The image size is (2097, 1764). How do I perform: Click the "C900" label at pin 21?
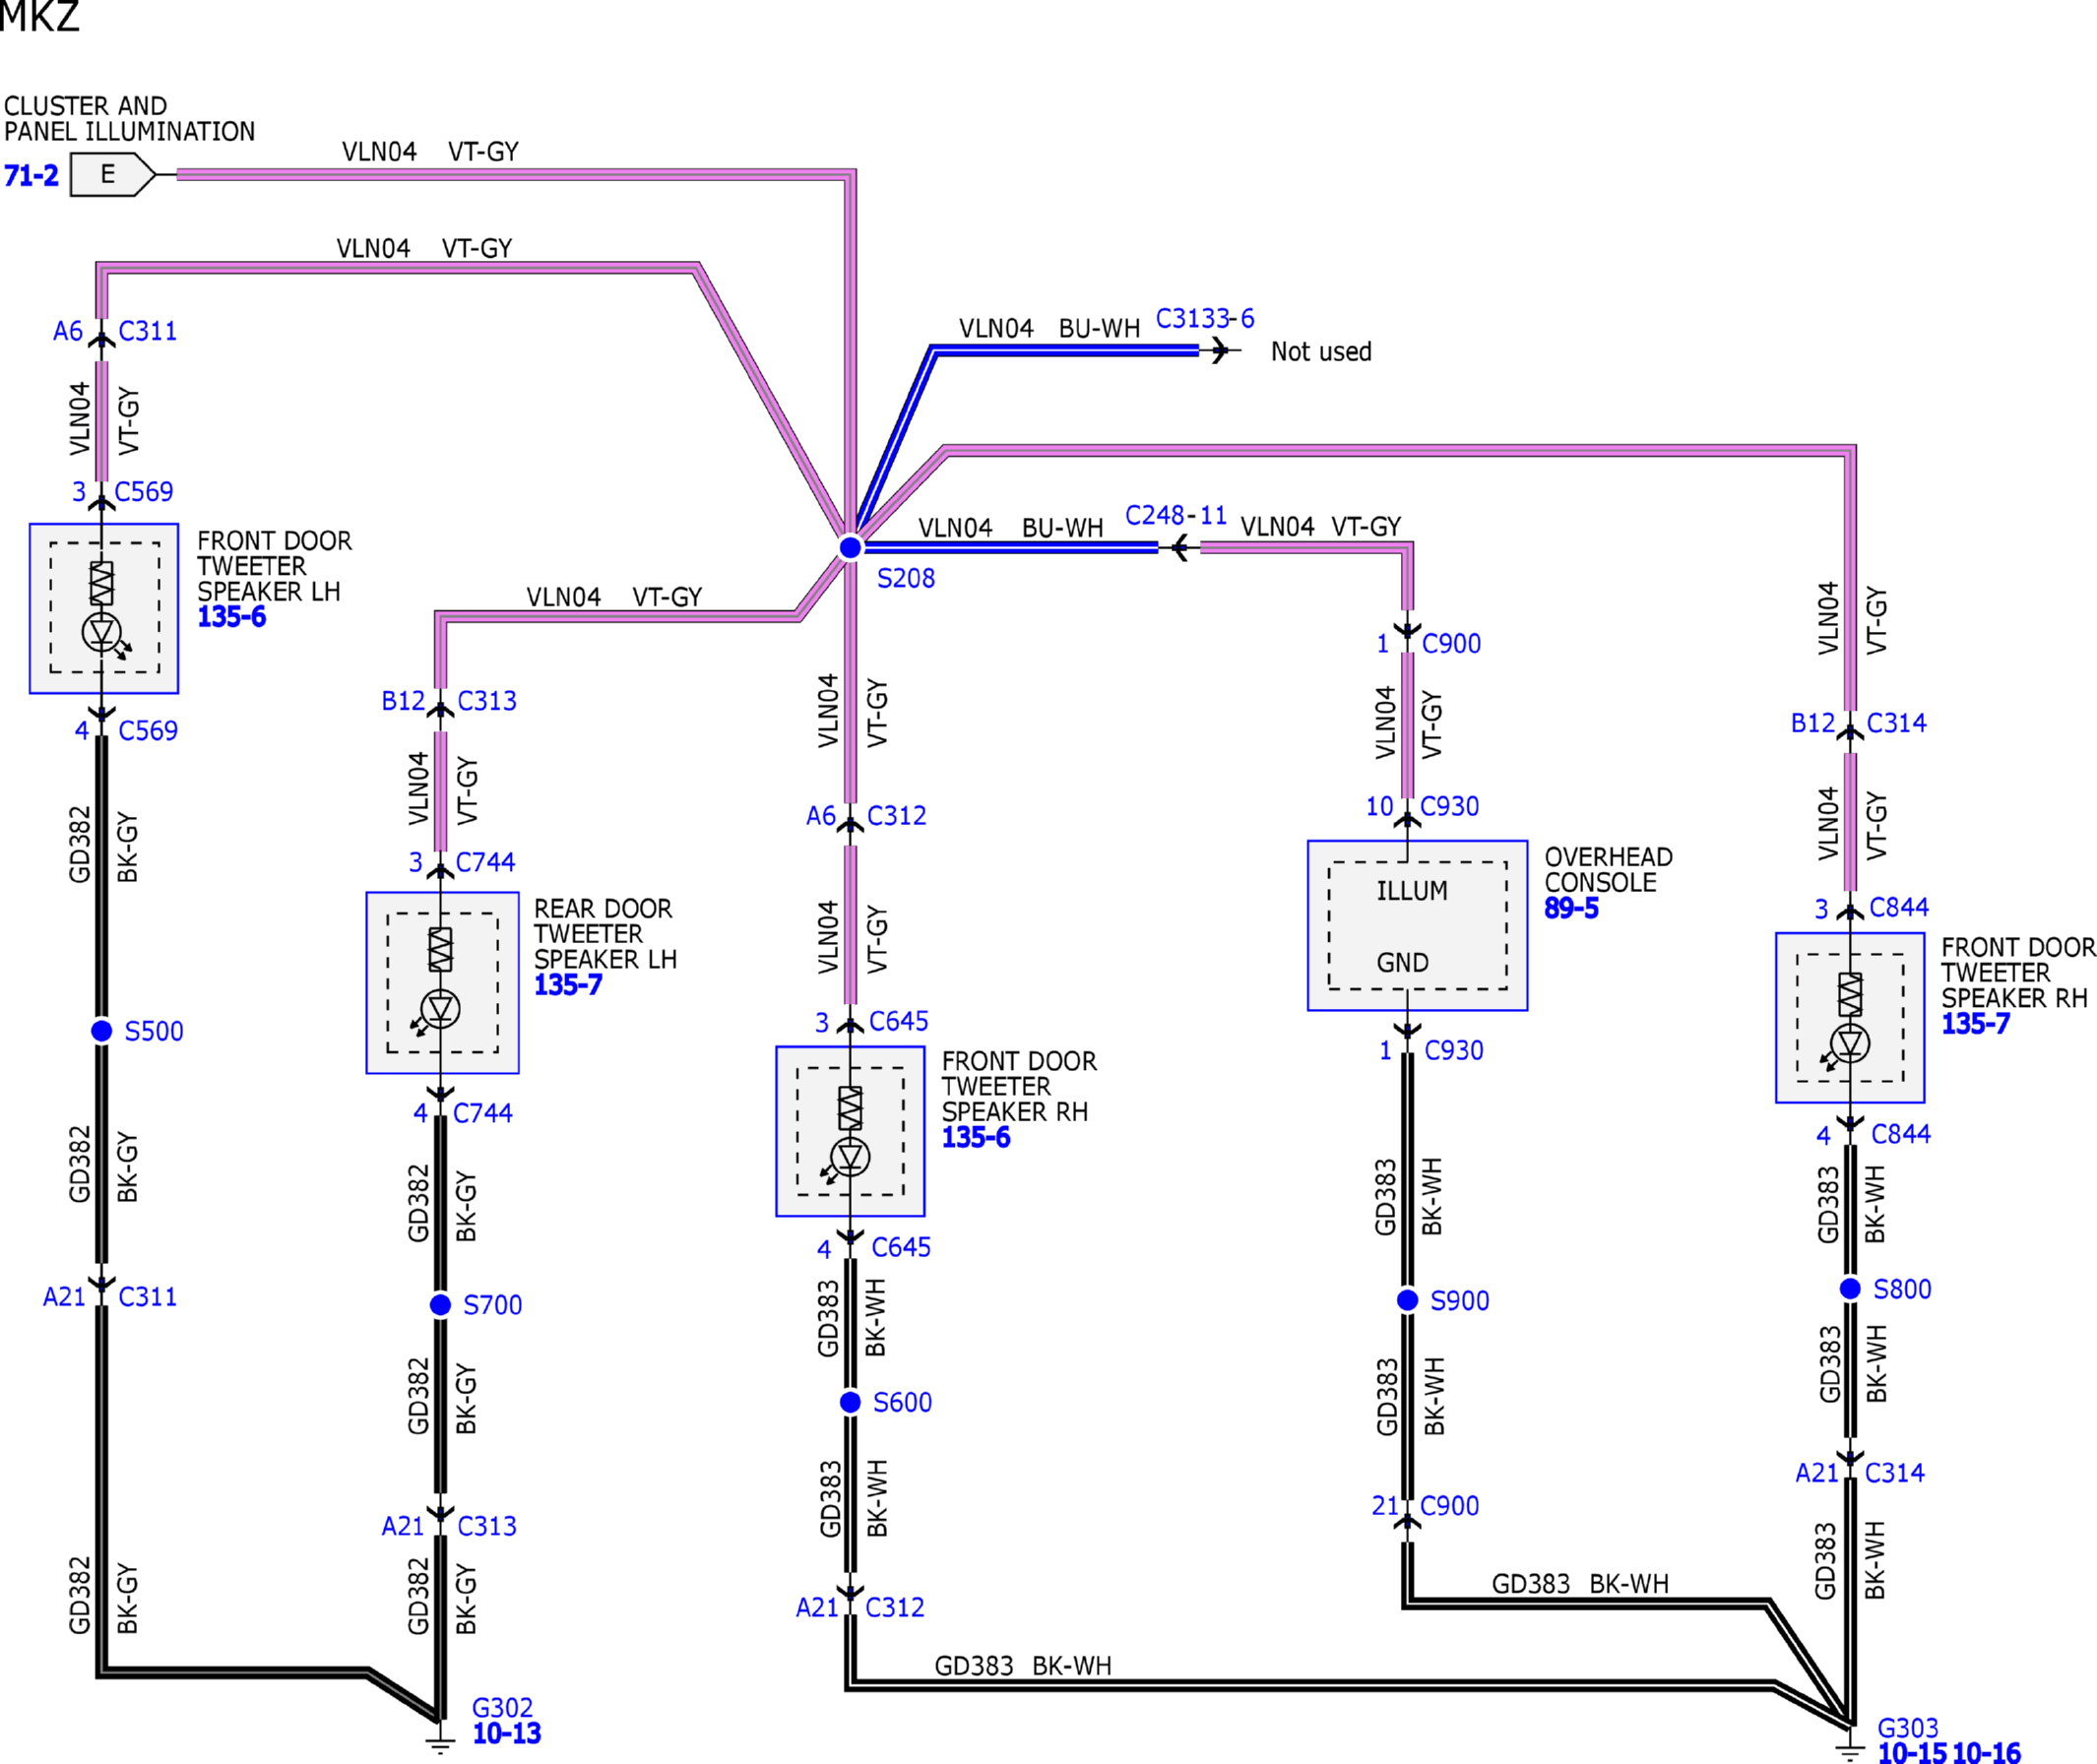(x=1450, y=1506)
